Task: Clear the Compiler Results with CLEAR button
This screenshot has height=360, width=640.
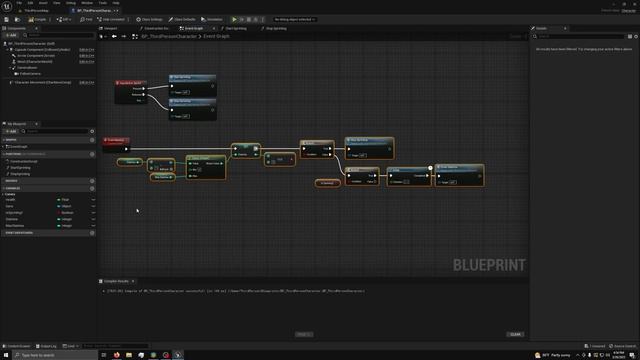Action: [x=516, y=334]
